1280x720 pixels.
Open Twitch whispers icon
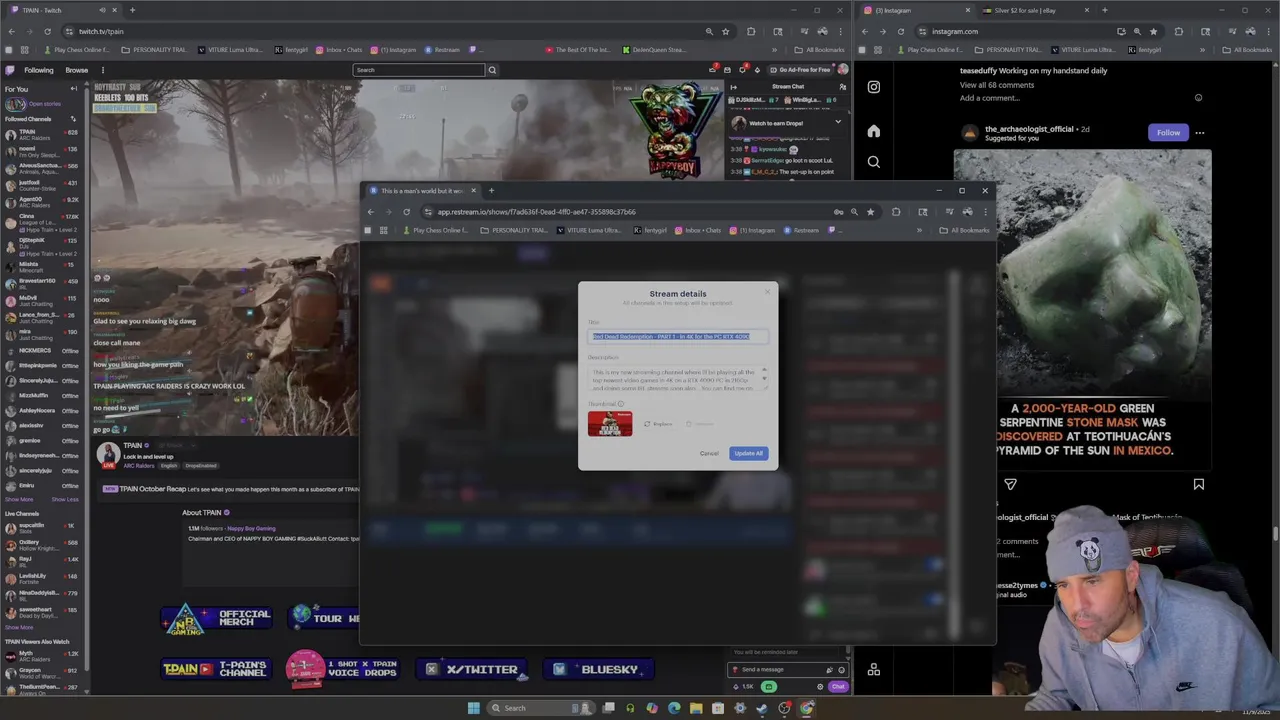[727, 70]
